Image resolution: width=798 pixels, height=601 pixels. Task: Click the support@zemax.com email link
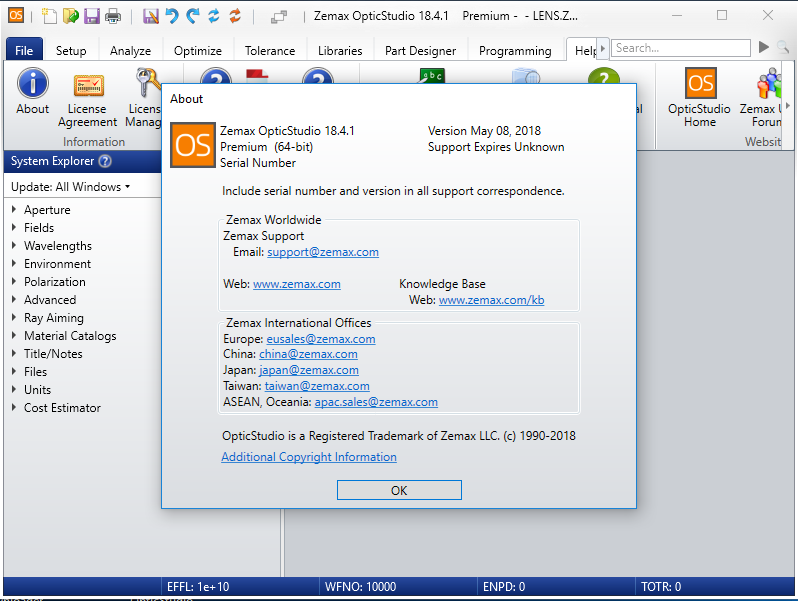click(x=323, y=252)
